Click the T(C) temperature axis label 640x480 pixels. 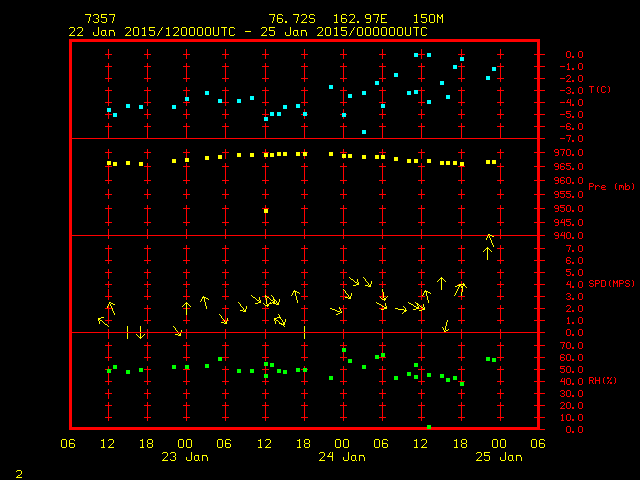(600, 90)
